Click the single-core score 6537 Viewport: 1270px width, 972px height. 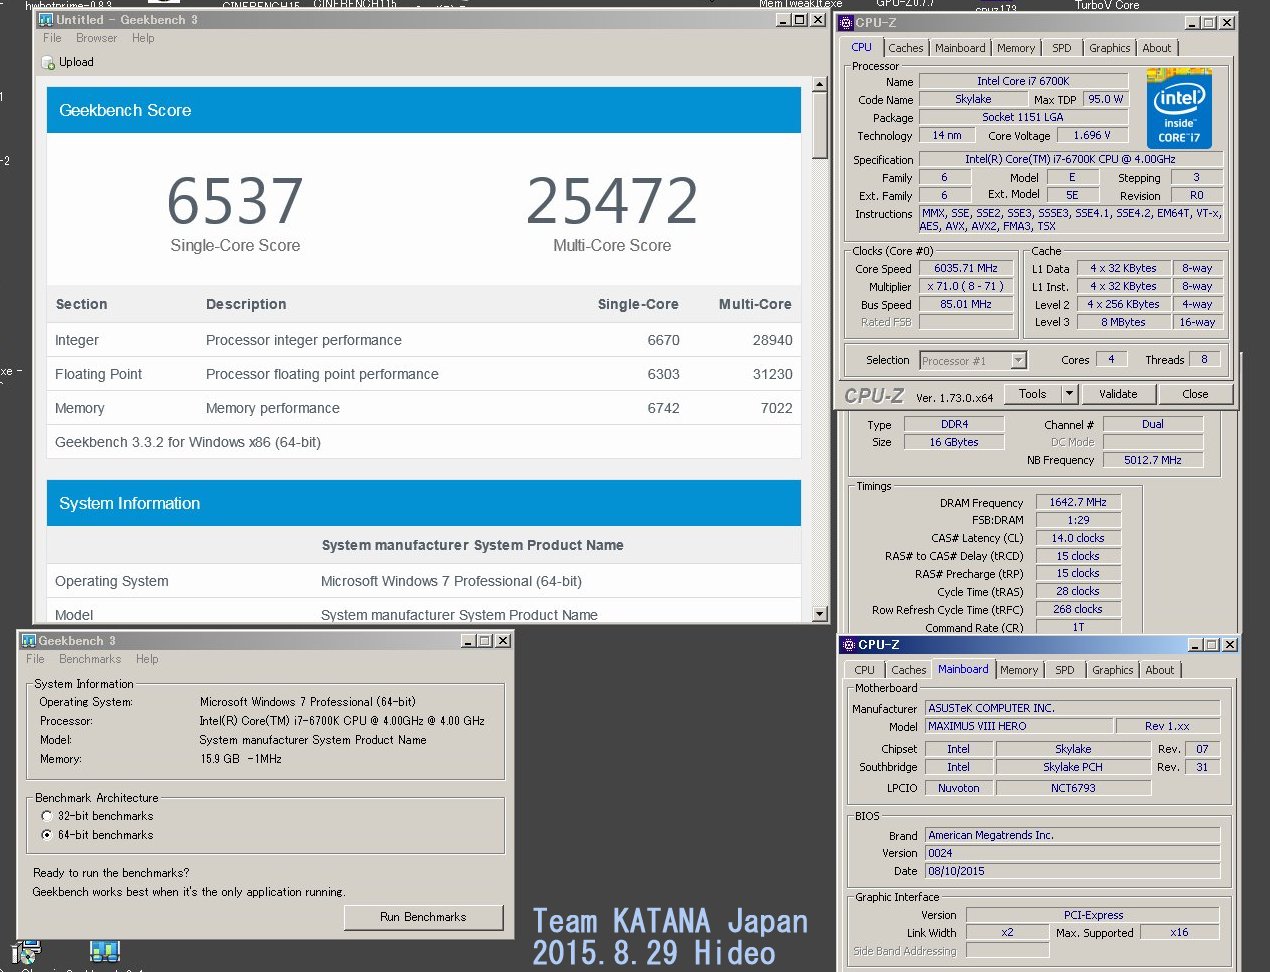click(x=235, y=201)
